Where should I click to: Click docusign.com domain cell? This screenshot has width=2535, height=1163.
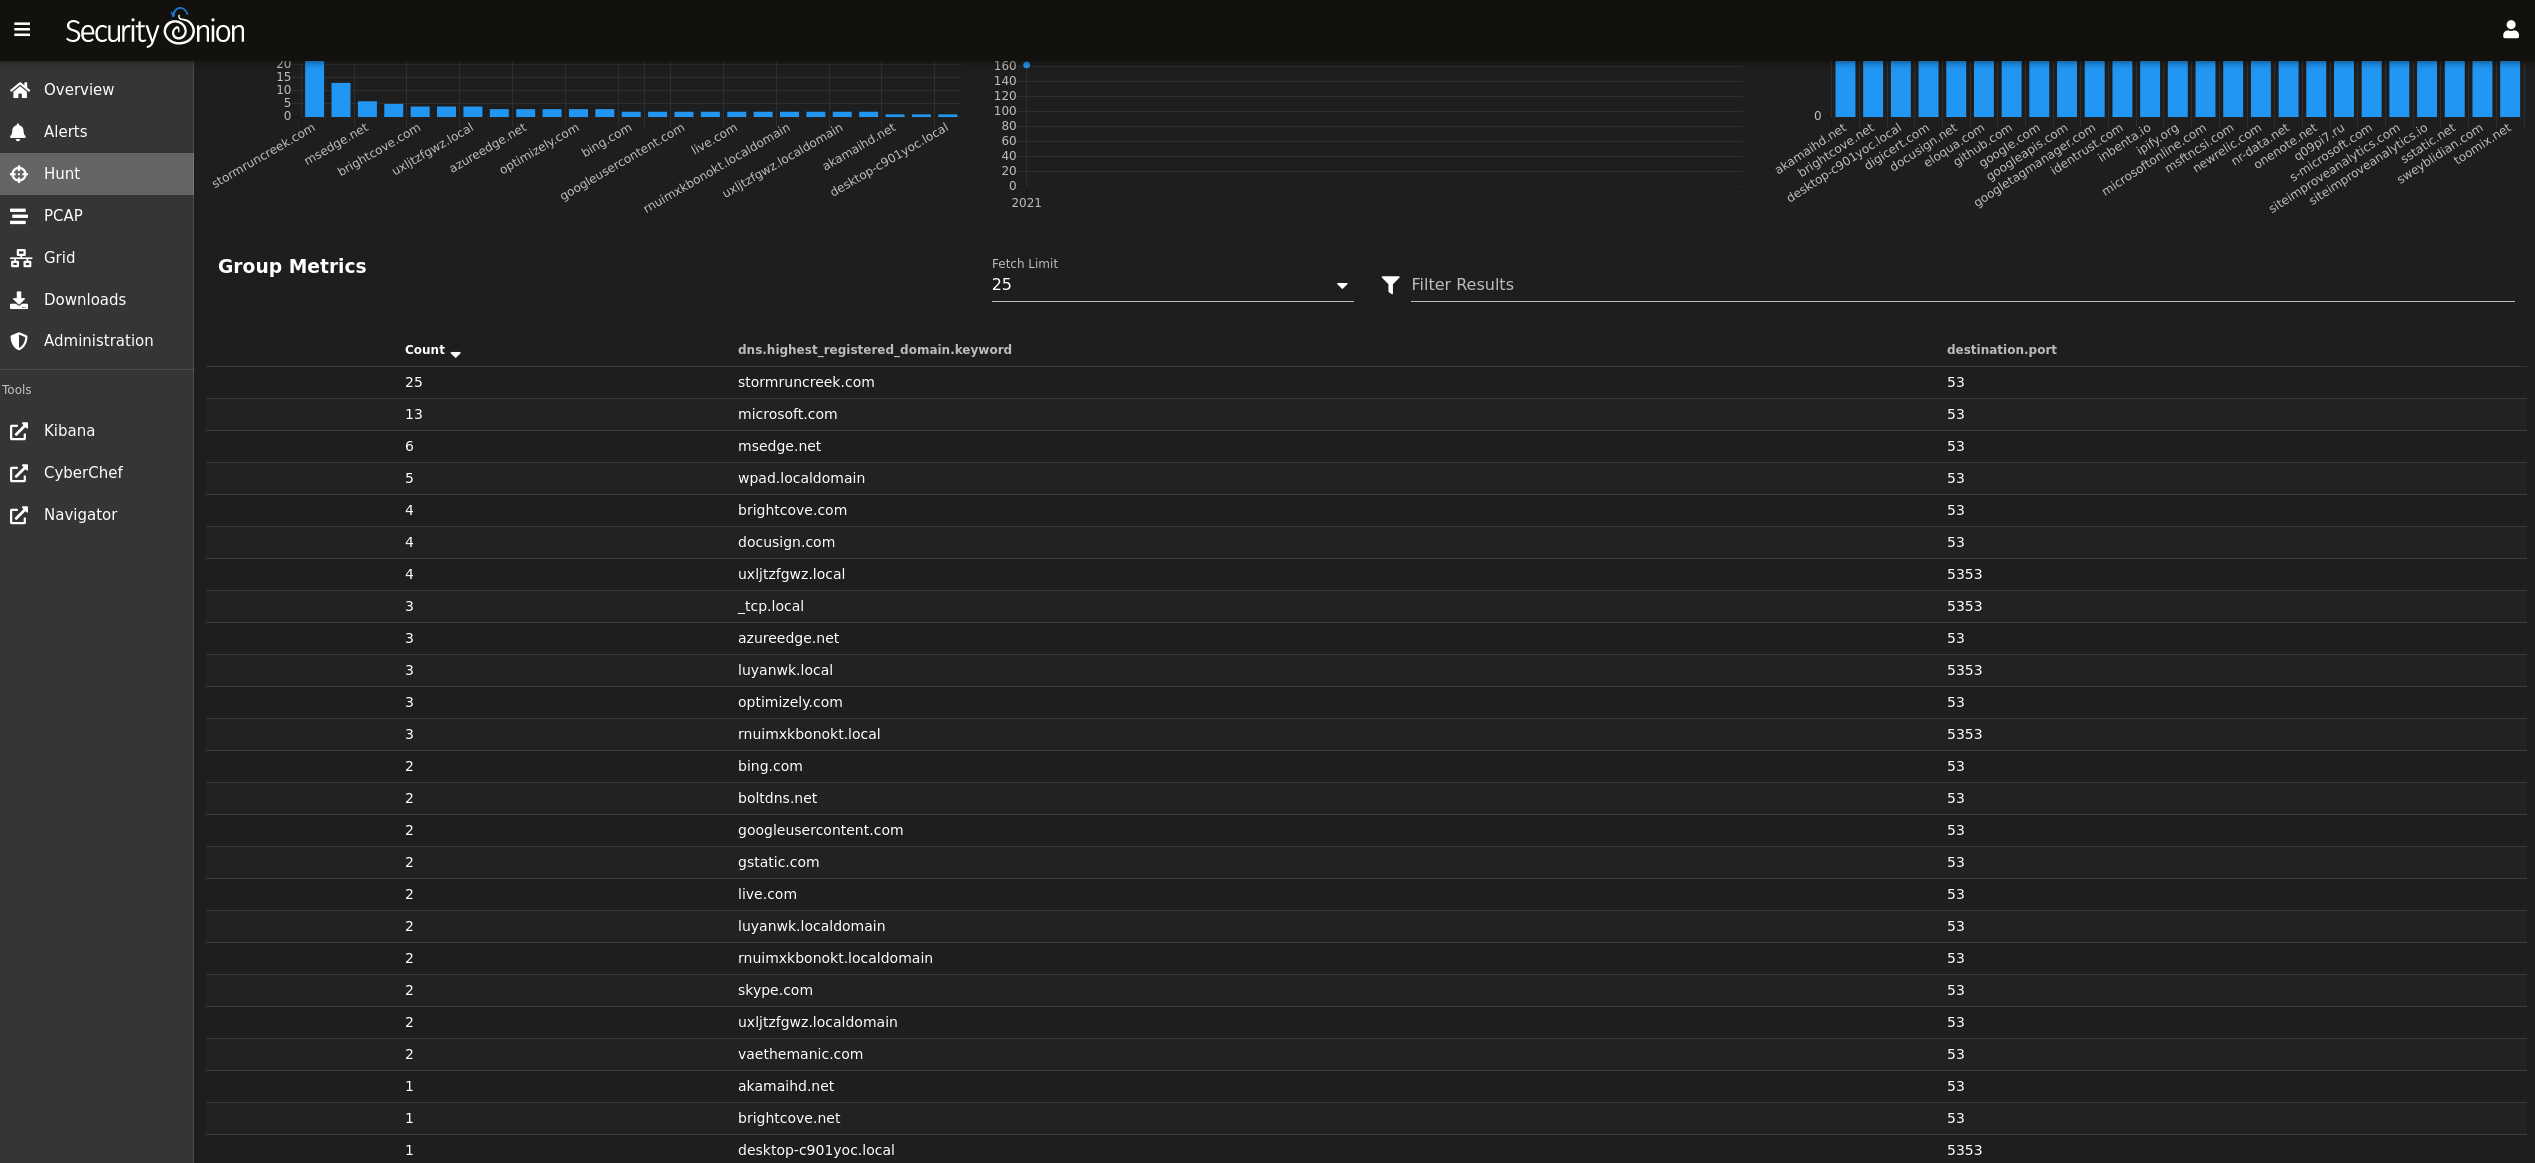click(x=786, y=542)
